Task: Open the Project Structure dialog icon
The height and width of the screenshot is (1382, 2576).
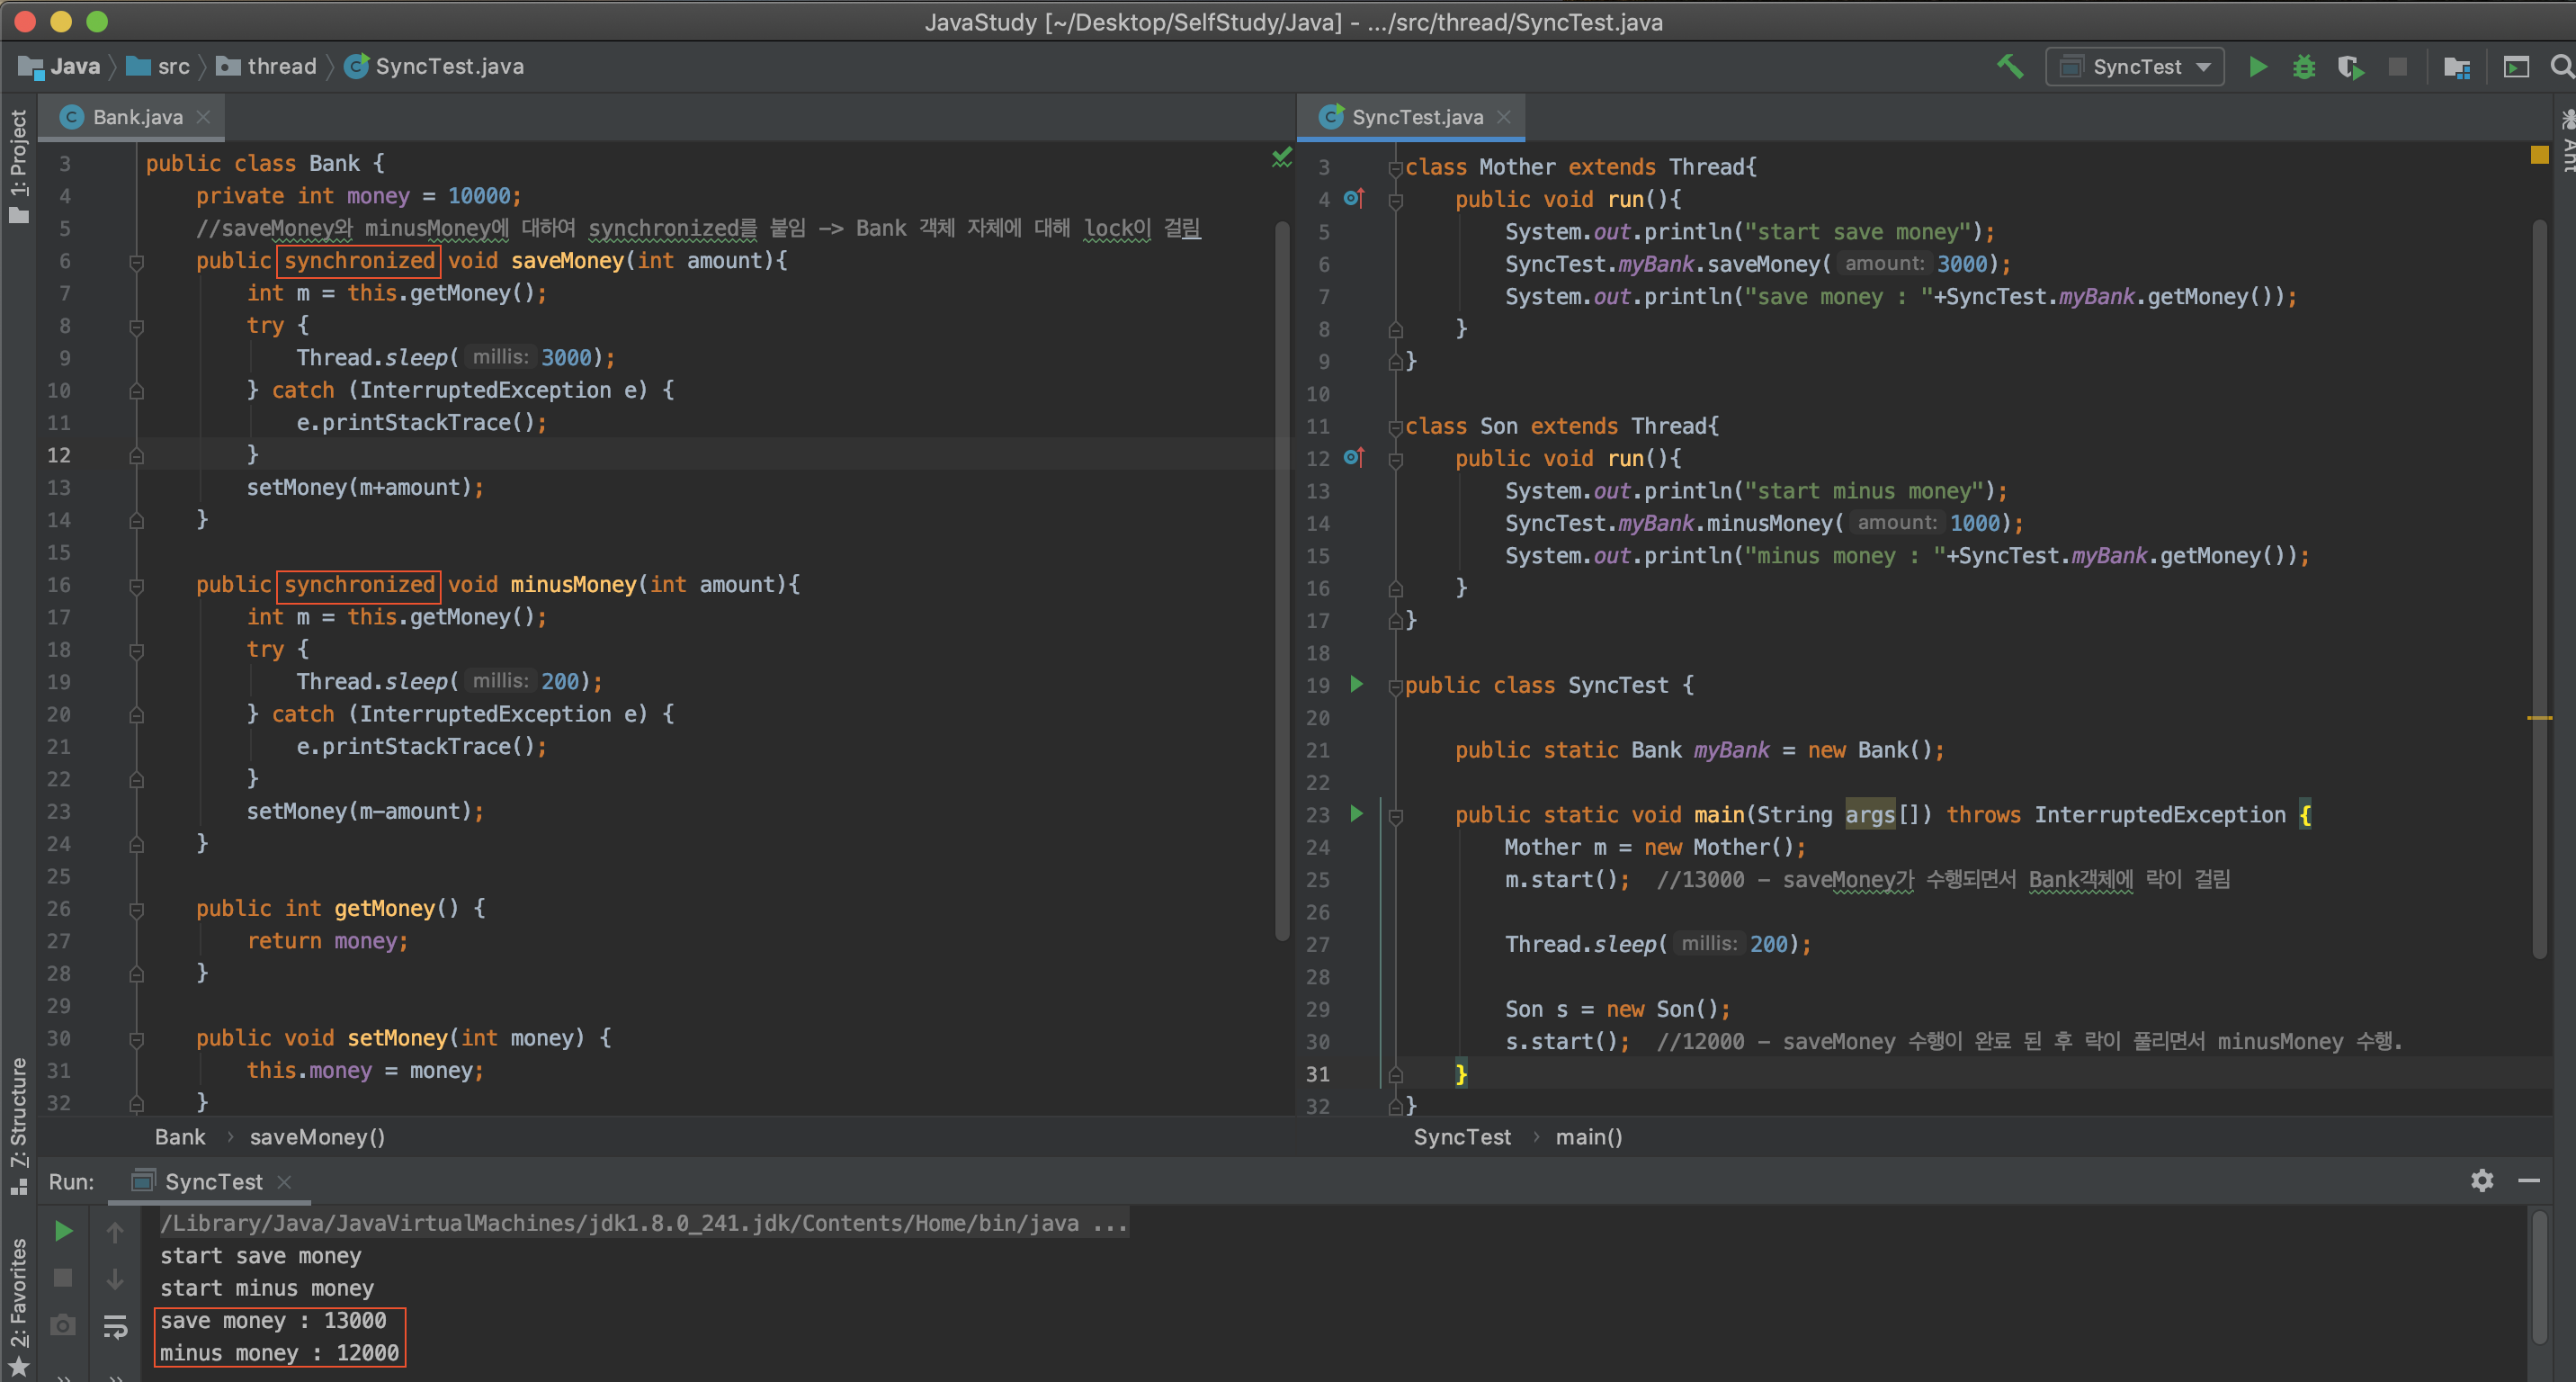Action: pos(2457,67)
